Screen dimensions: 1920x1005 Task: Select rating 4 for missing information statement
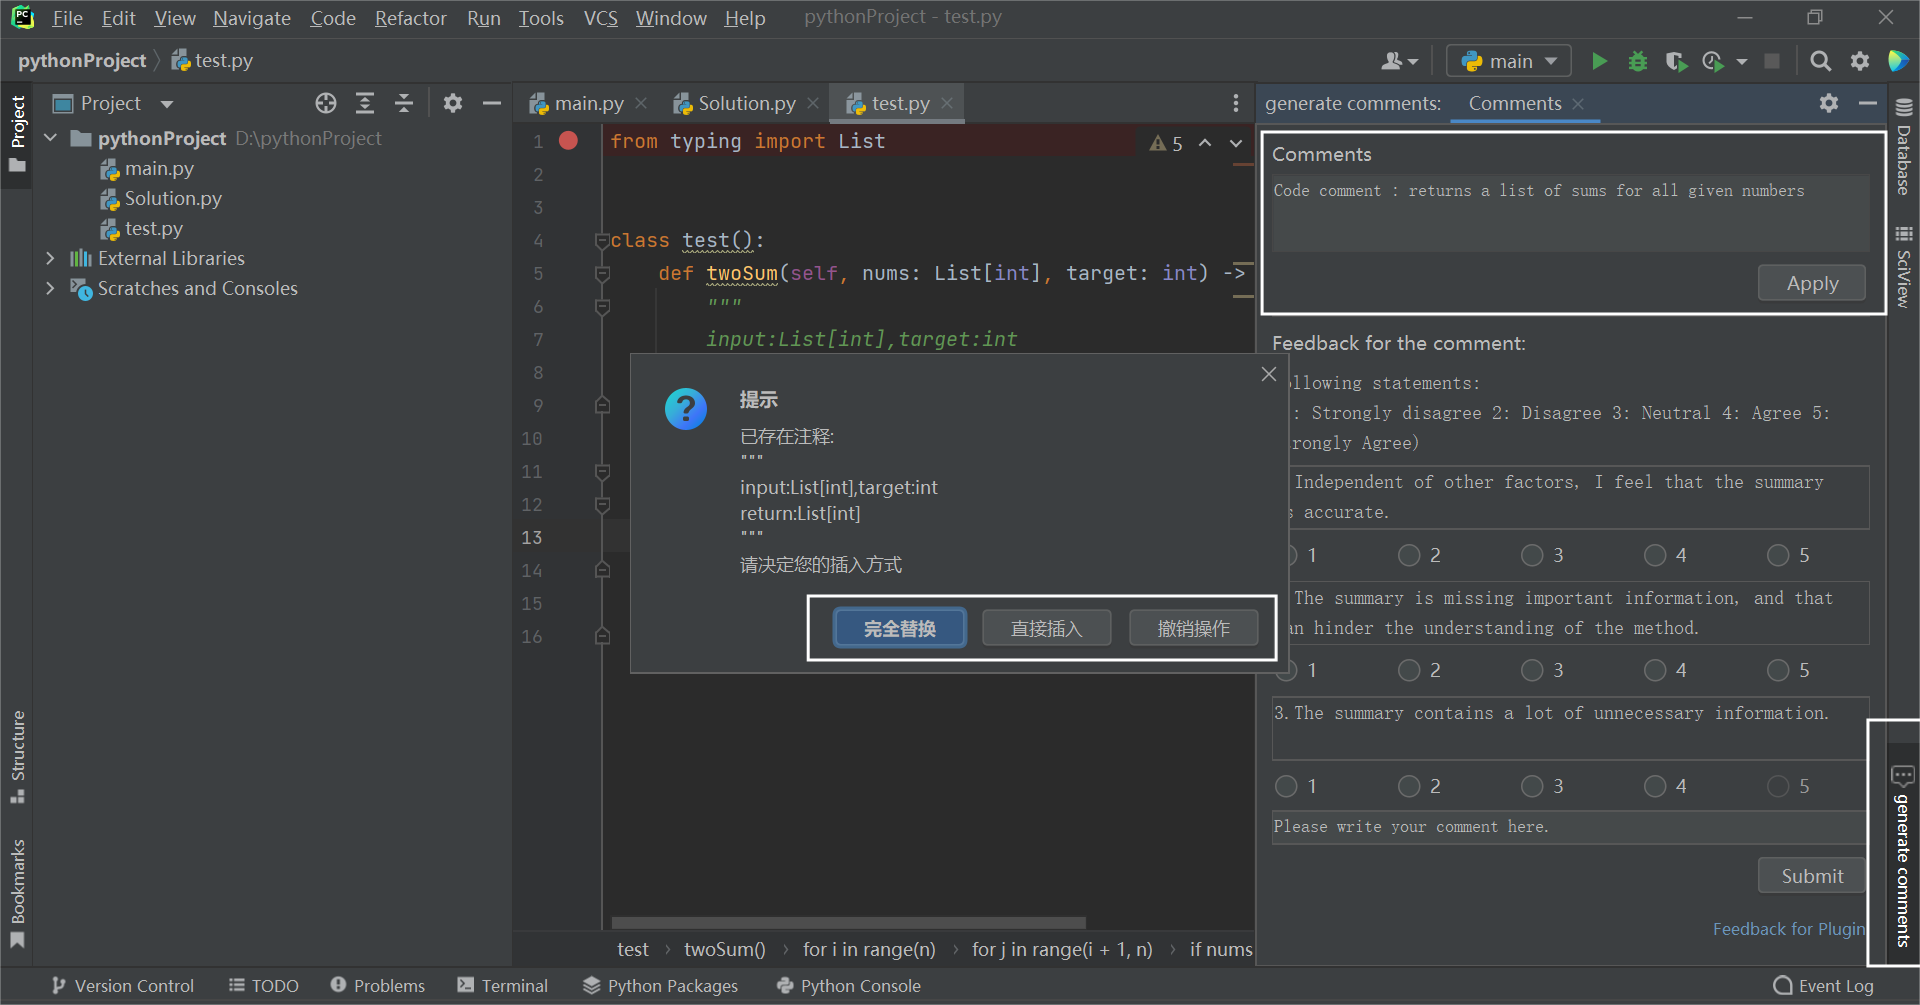click(1655, 670)
